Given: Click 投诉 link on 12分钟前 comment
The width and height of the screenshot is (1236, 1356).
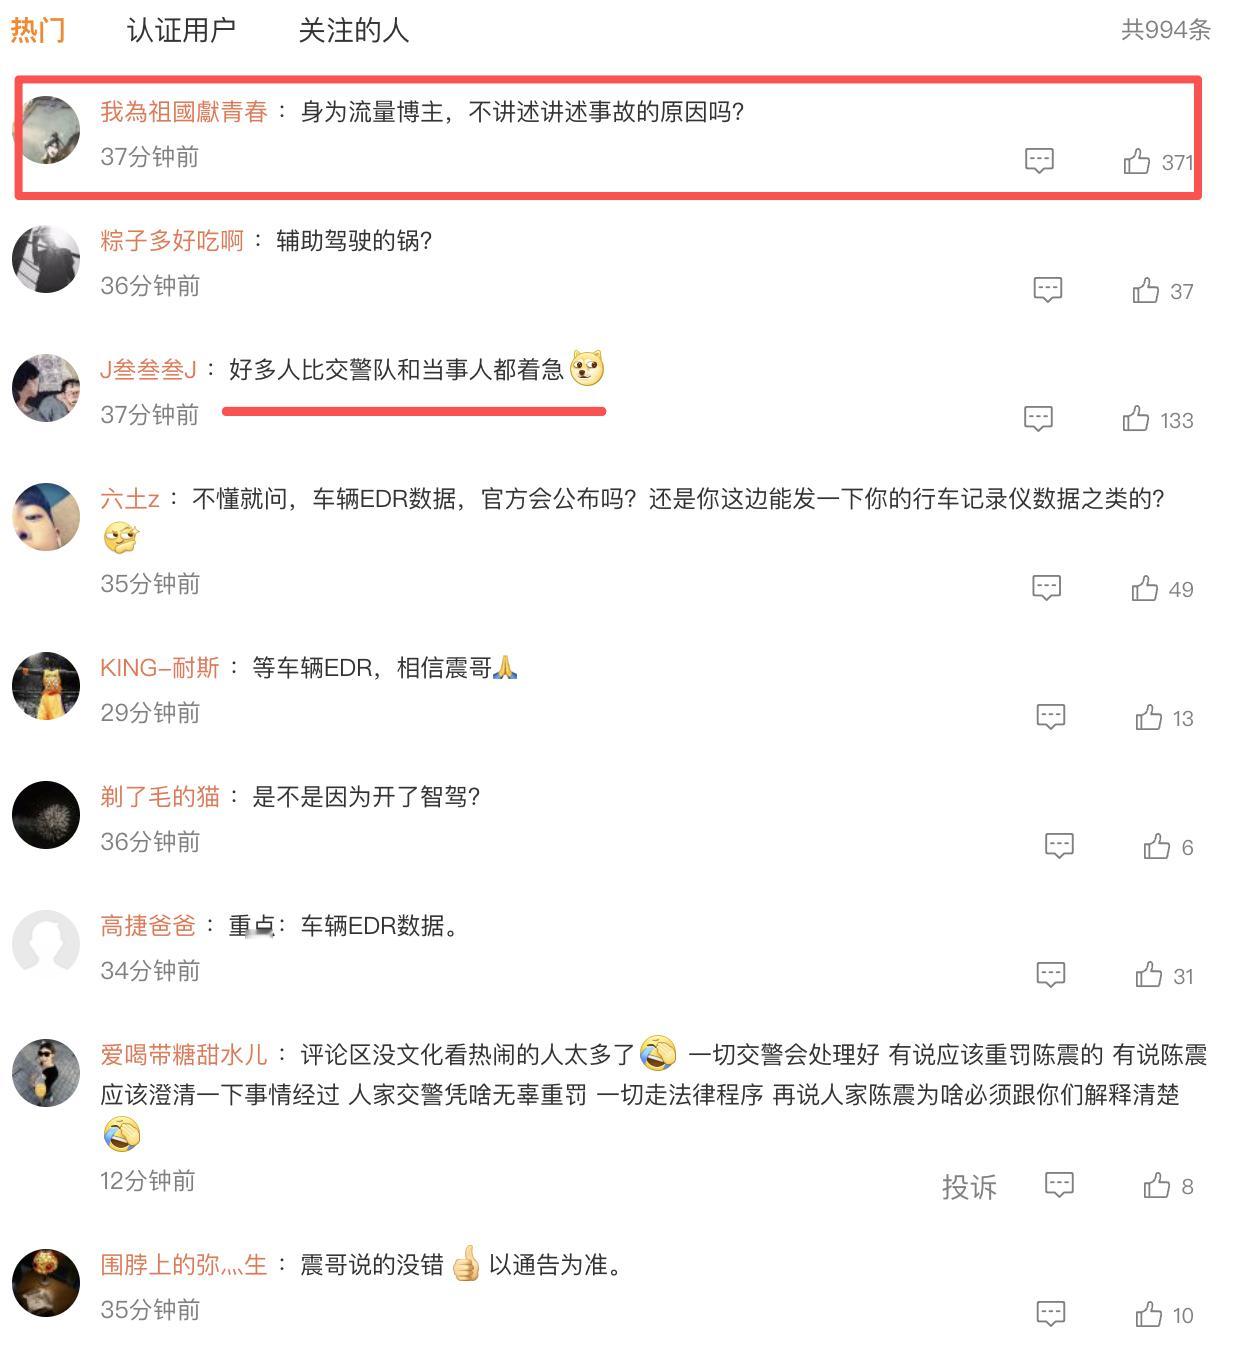Looking at the screenshot, I should [x=969, y=1186].
